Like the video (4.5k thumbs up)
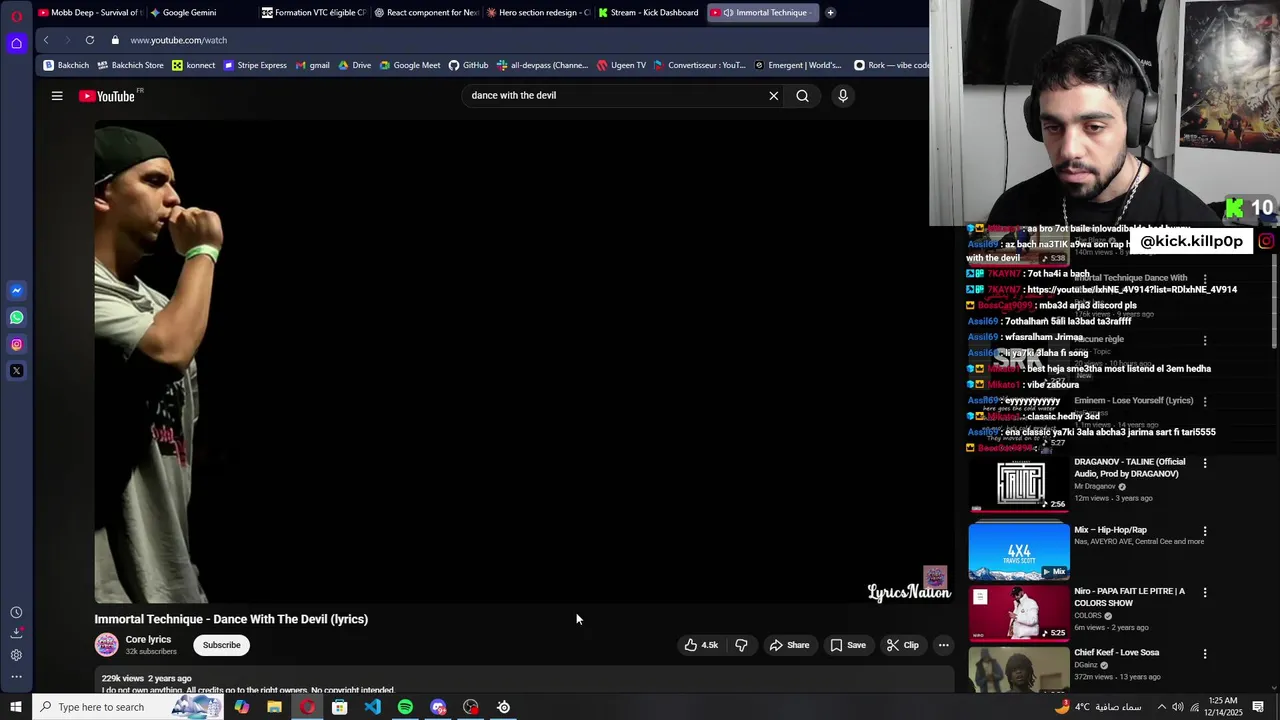1280x720 pixels. tap(701, 645)
